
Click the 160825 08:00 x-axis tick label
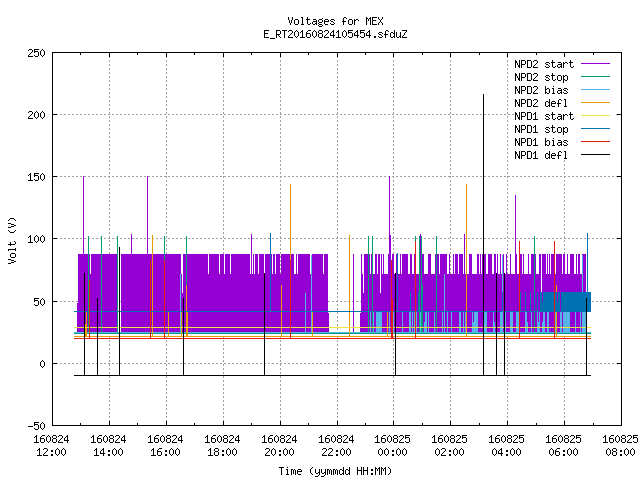pos(620,446)
